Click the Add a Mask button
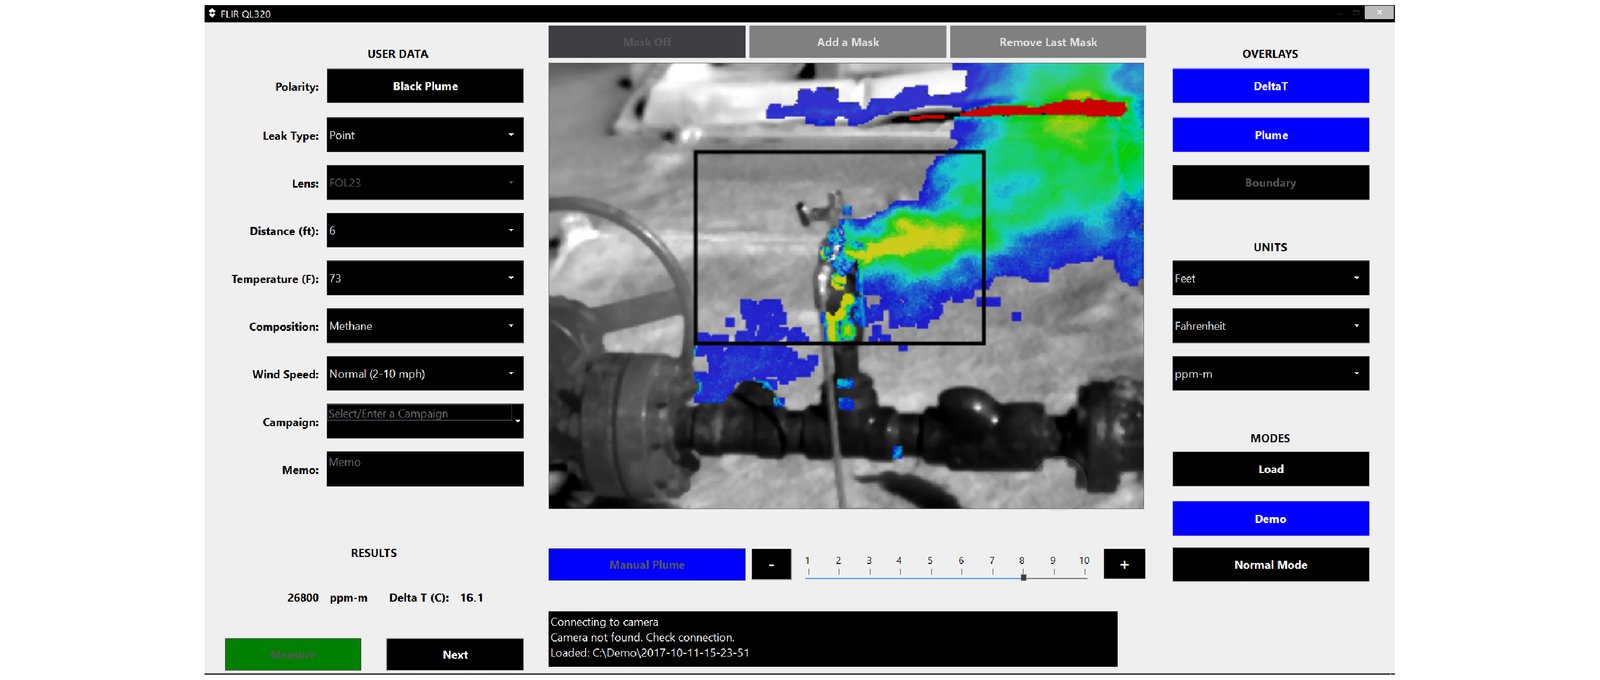 point(848,42)
